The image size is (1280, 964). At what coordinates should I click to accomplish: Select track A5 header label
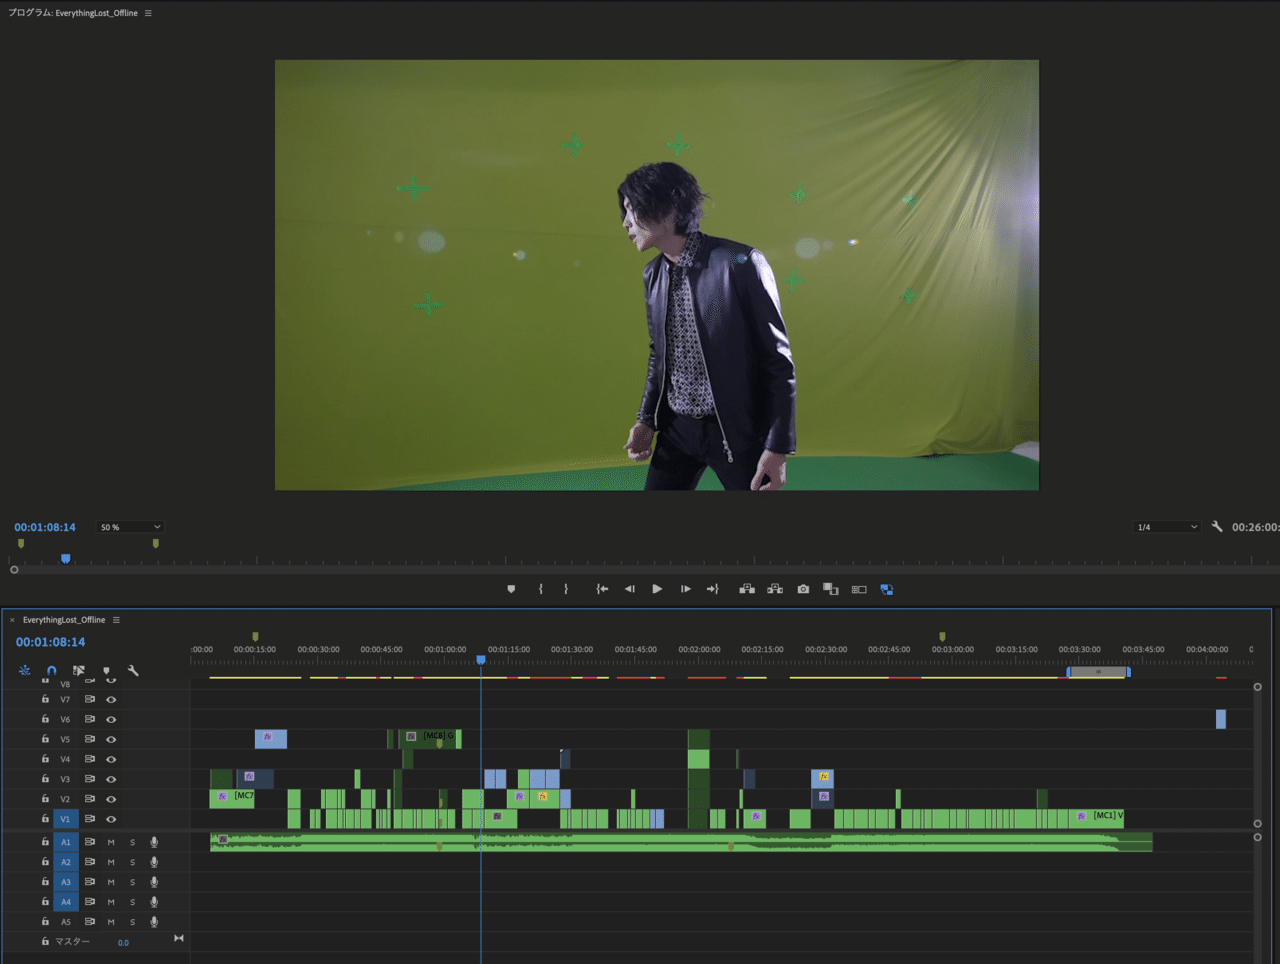(x=66, y=922)
